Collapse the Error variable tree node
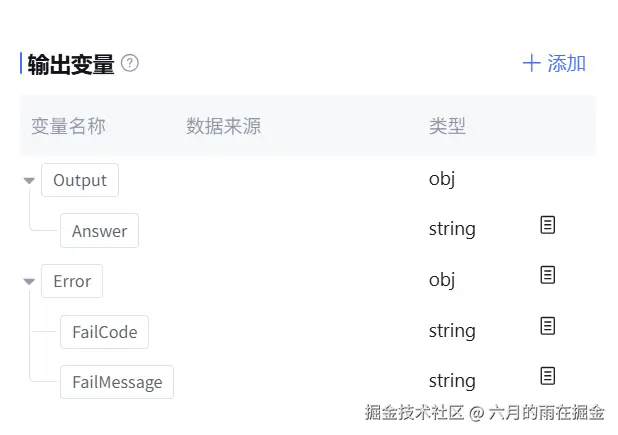 (29, 282)
